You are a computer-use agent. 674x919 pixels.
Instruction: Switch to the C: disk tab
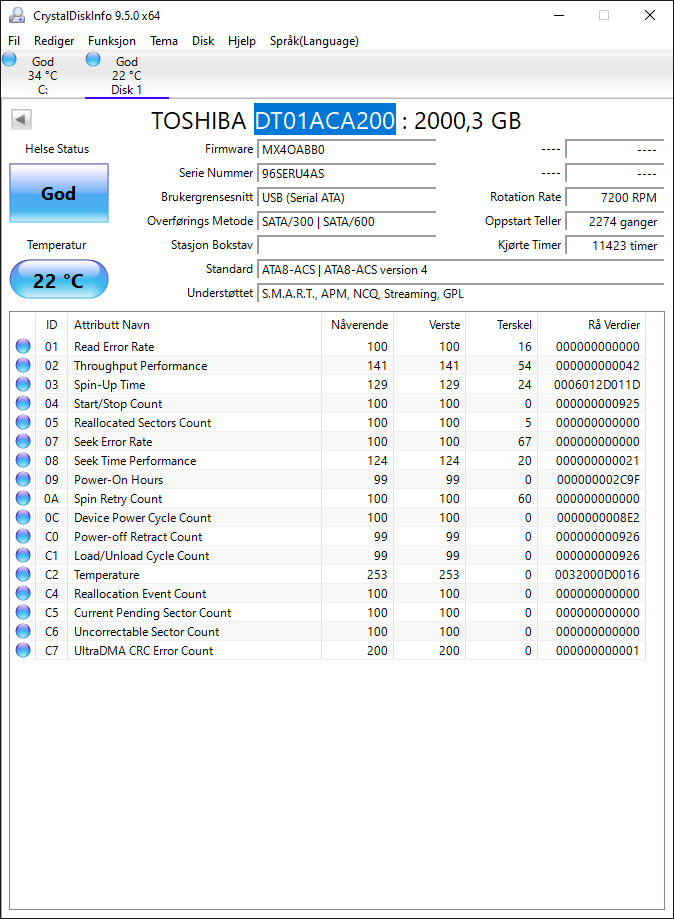pyautogui.click(x=43, y=75)
